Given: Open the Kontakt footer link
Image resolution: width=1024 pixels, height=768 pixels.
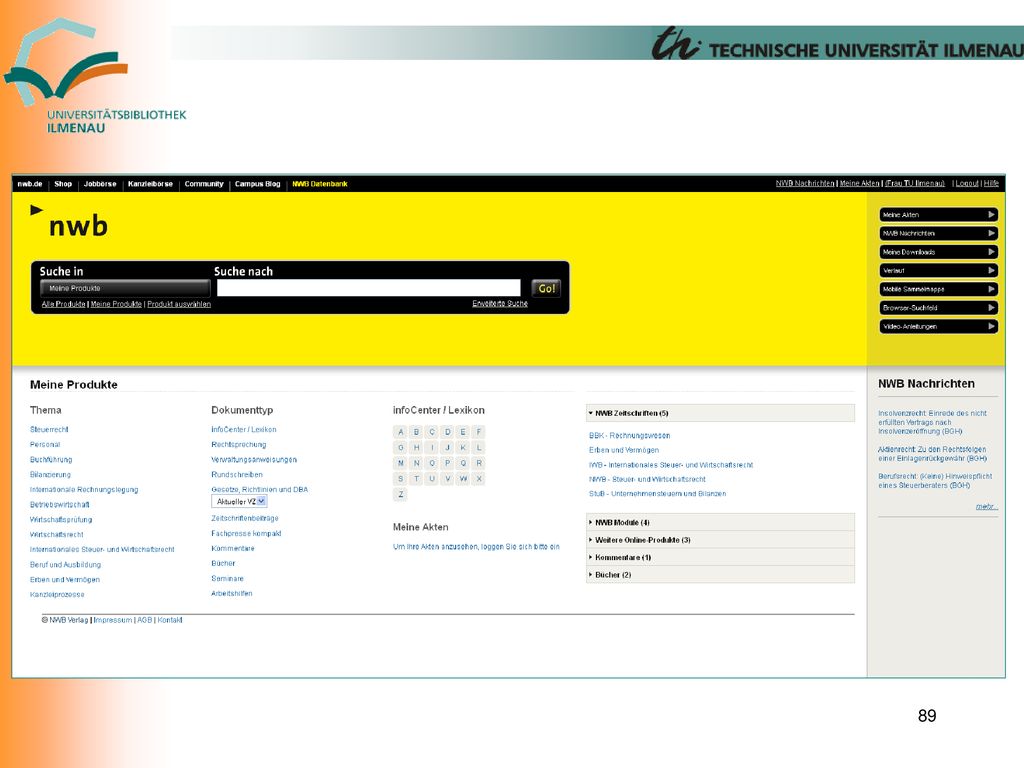Looking at the screenshot, I should point(170,620).
